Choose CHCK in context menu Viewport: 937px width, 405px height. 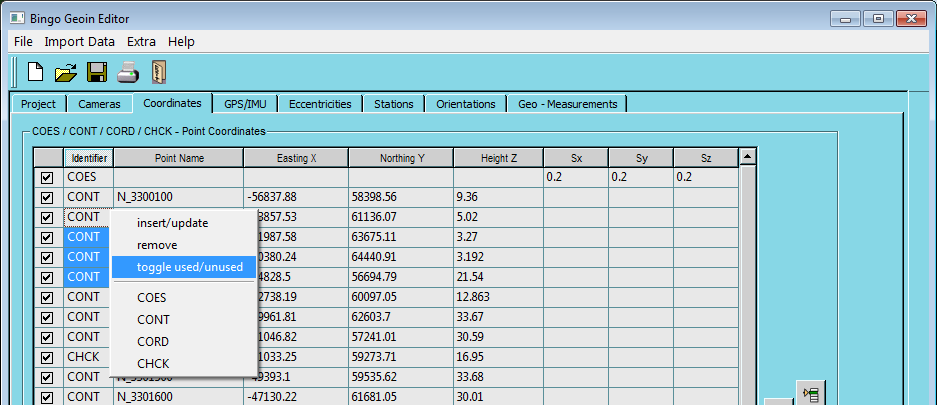184,363
